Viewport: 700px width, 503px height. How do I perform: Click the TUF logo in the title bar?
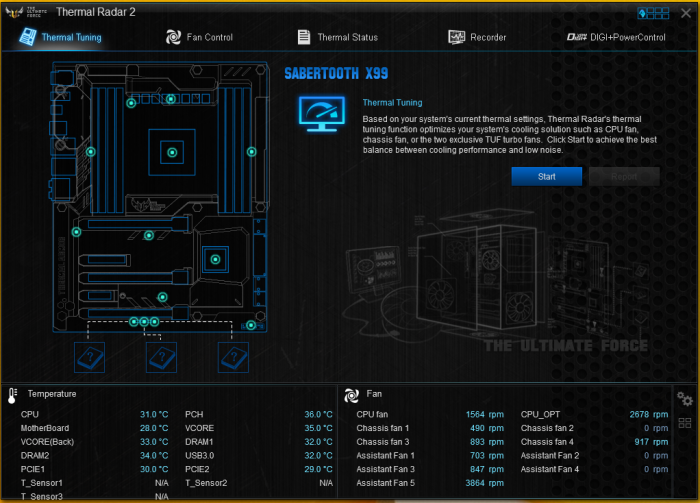[x=26, y=12]
